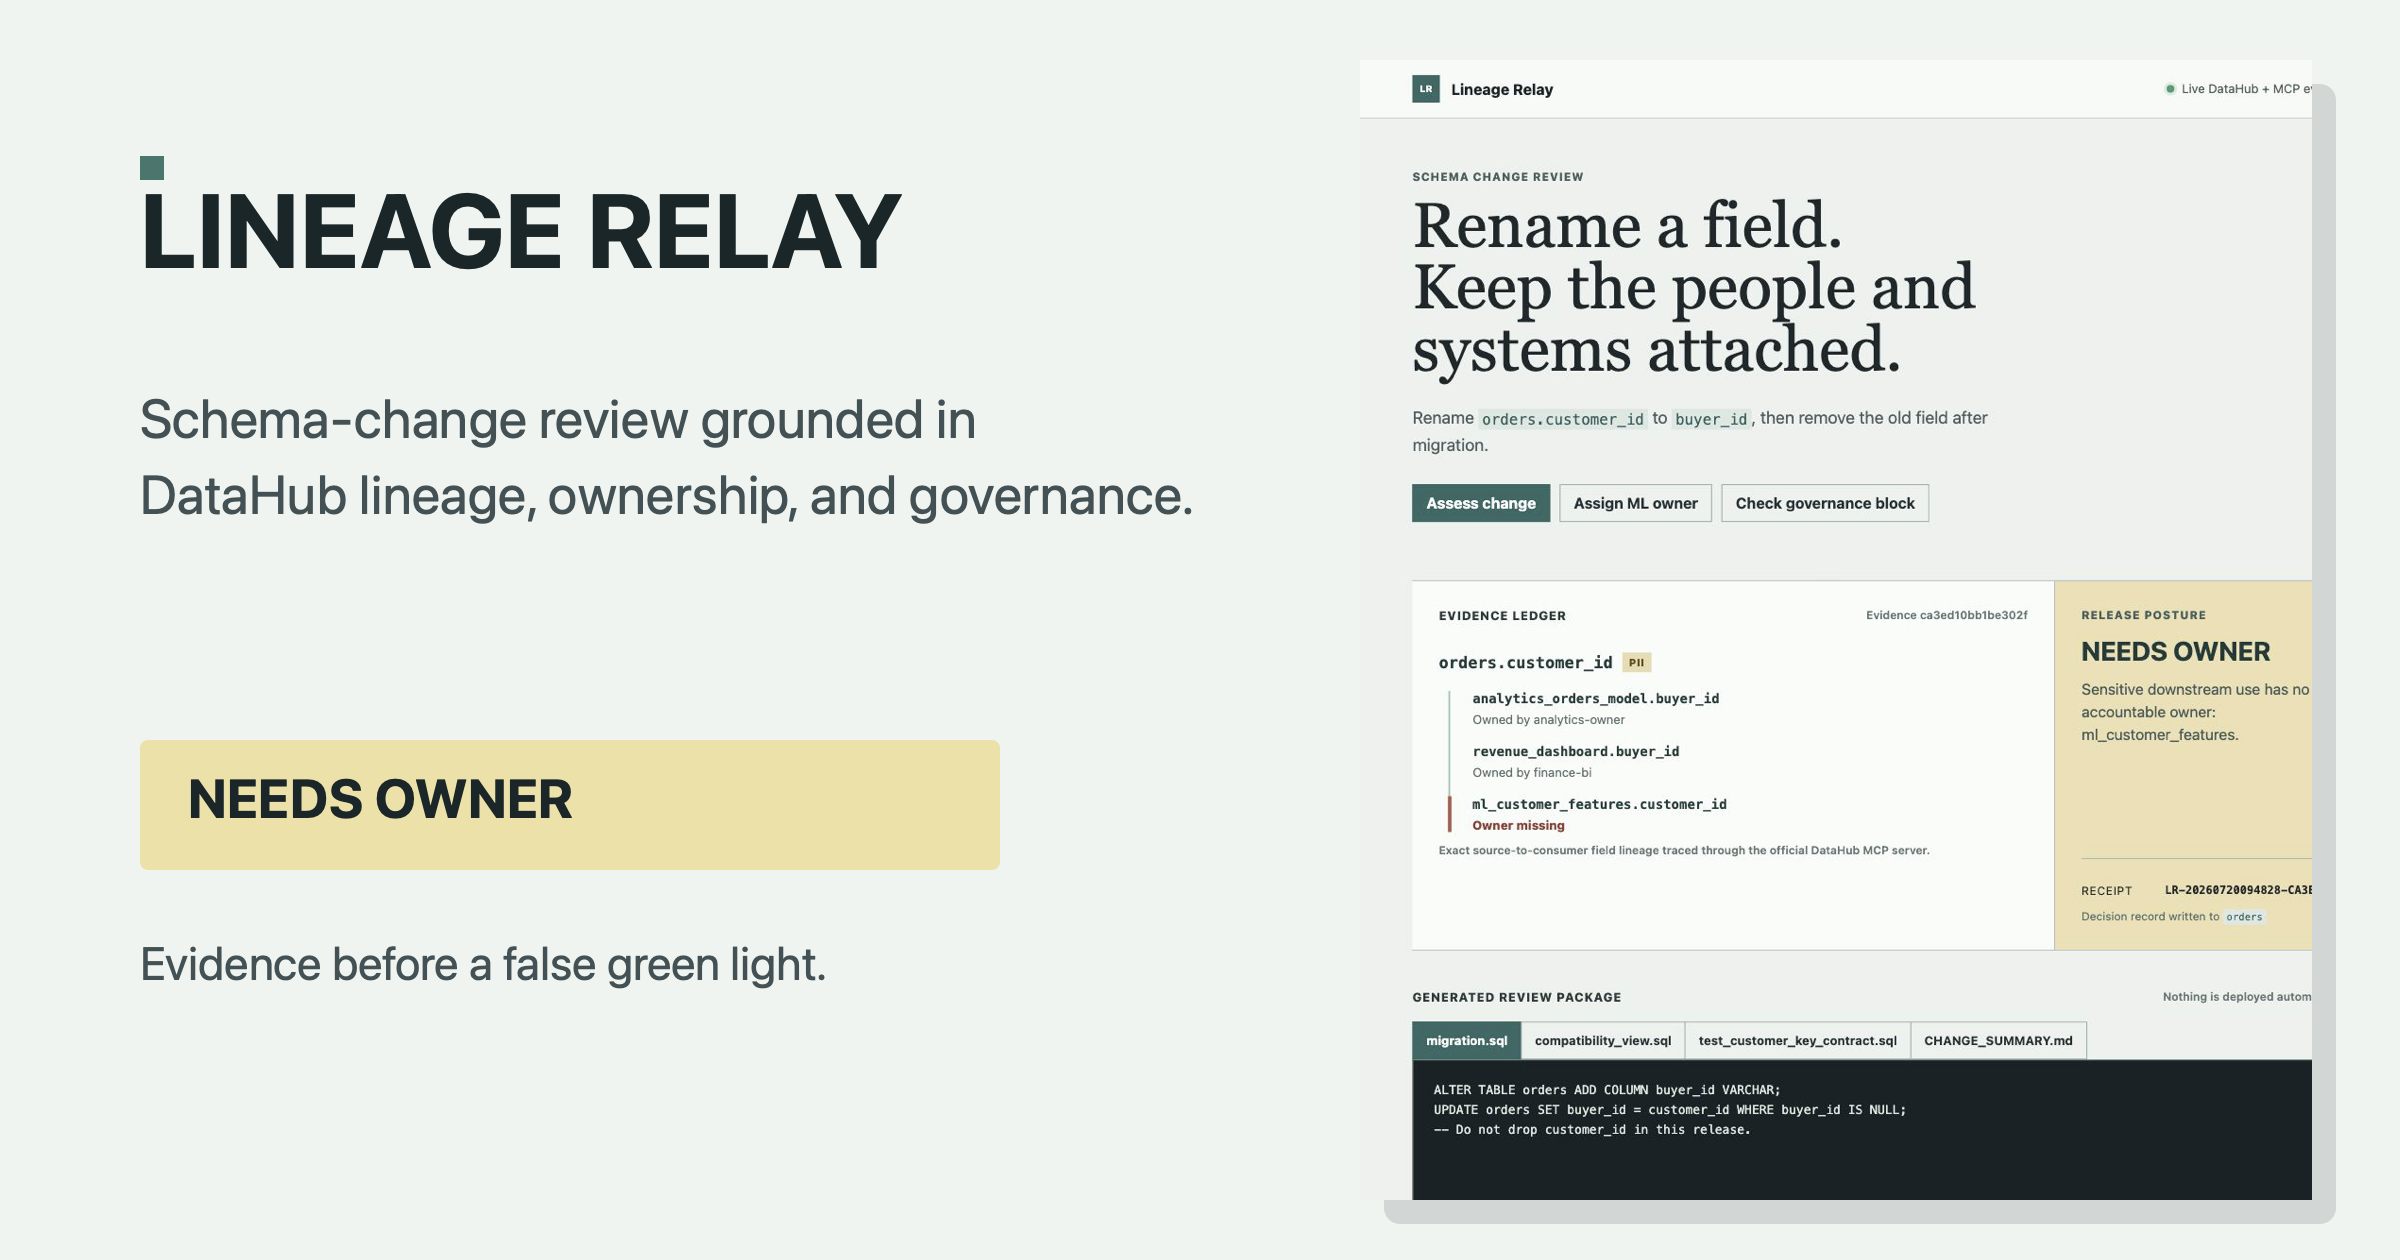Image resolution: width=2400 pixels, height=1260 pixels.
Task: Open the test_customer_key_contract.sql tab
Action: pyautogui.click(x=1798, y=1040)
